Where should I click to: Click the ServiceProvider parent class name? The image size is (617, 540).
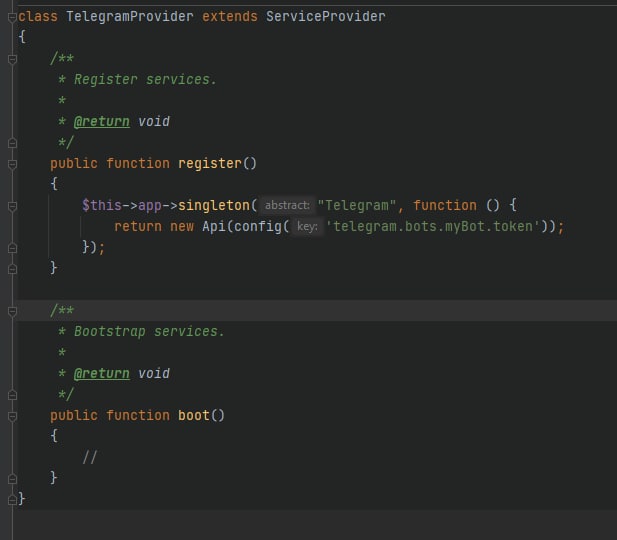[326, 17]
